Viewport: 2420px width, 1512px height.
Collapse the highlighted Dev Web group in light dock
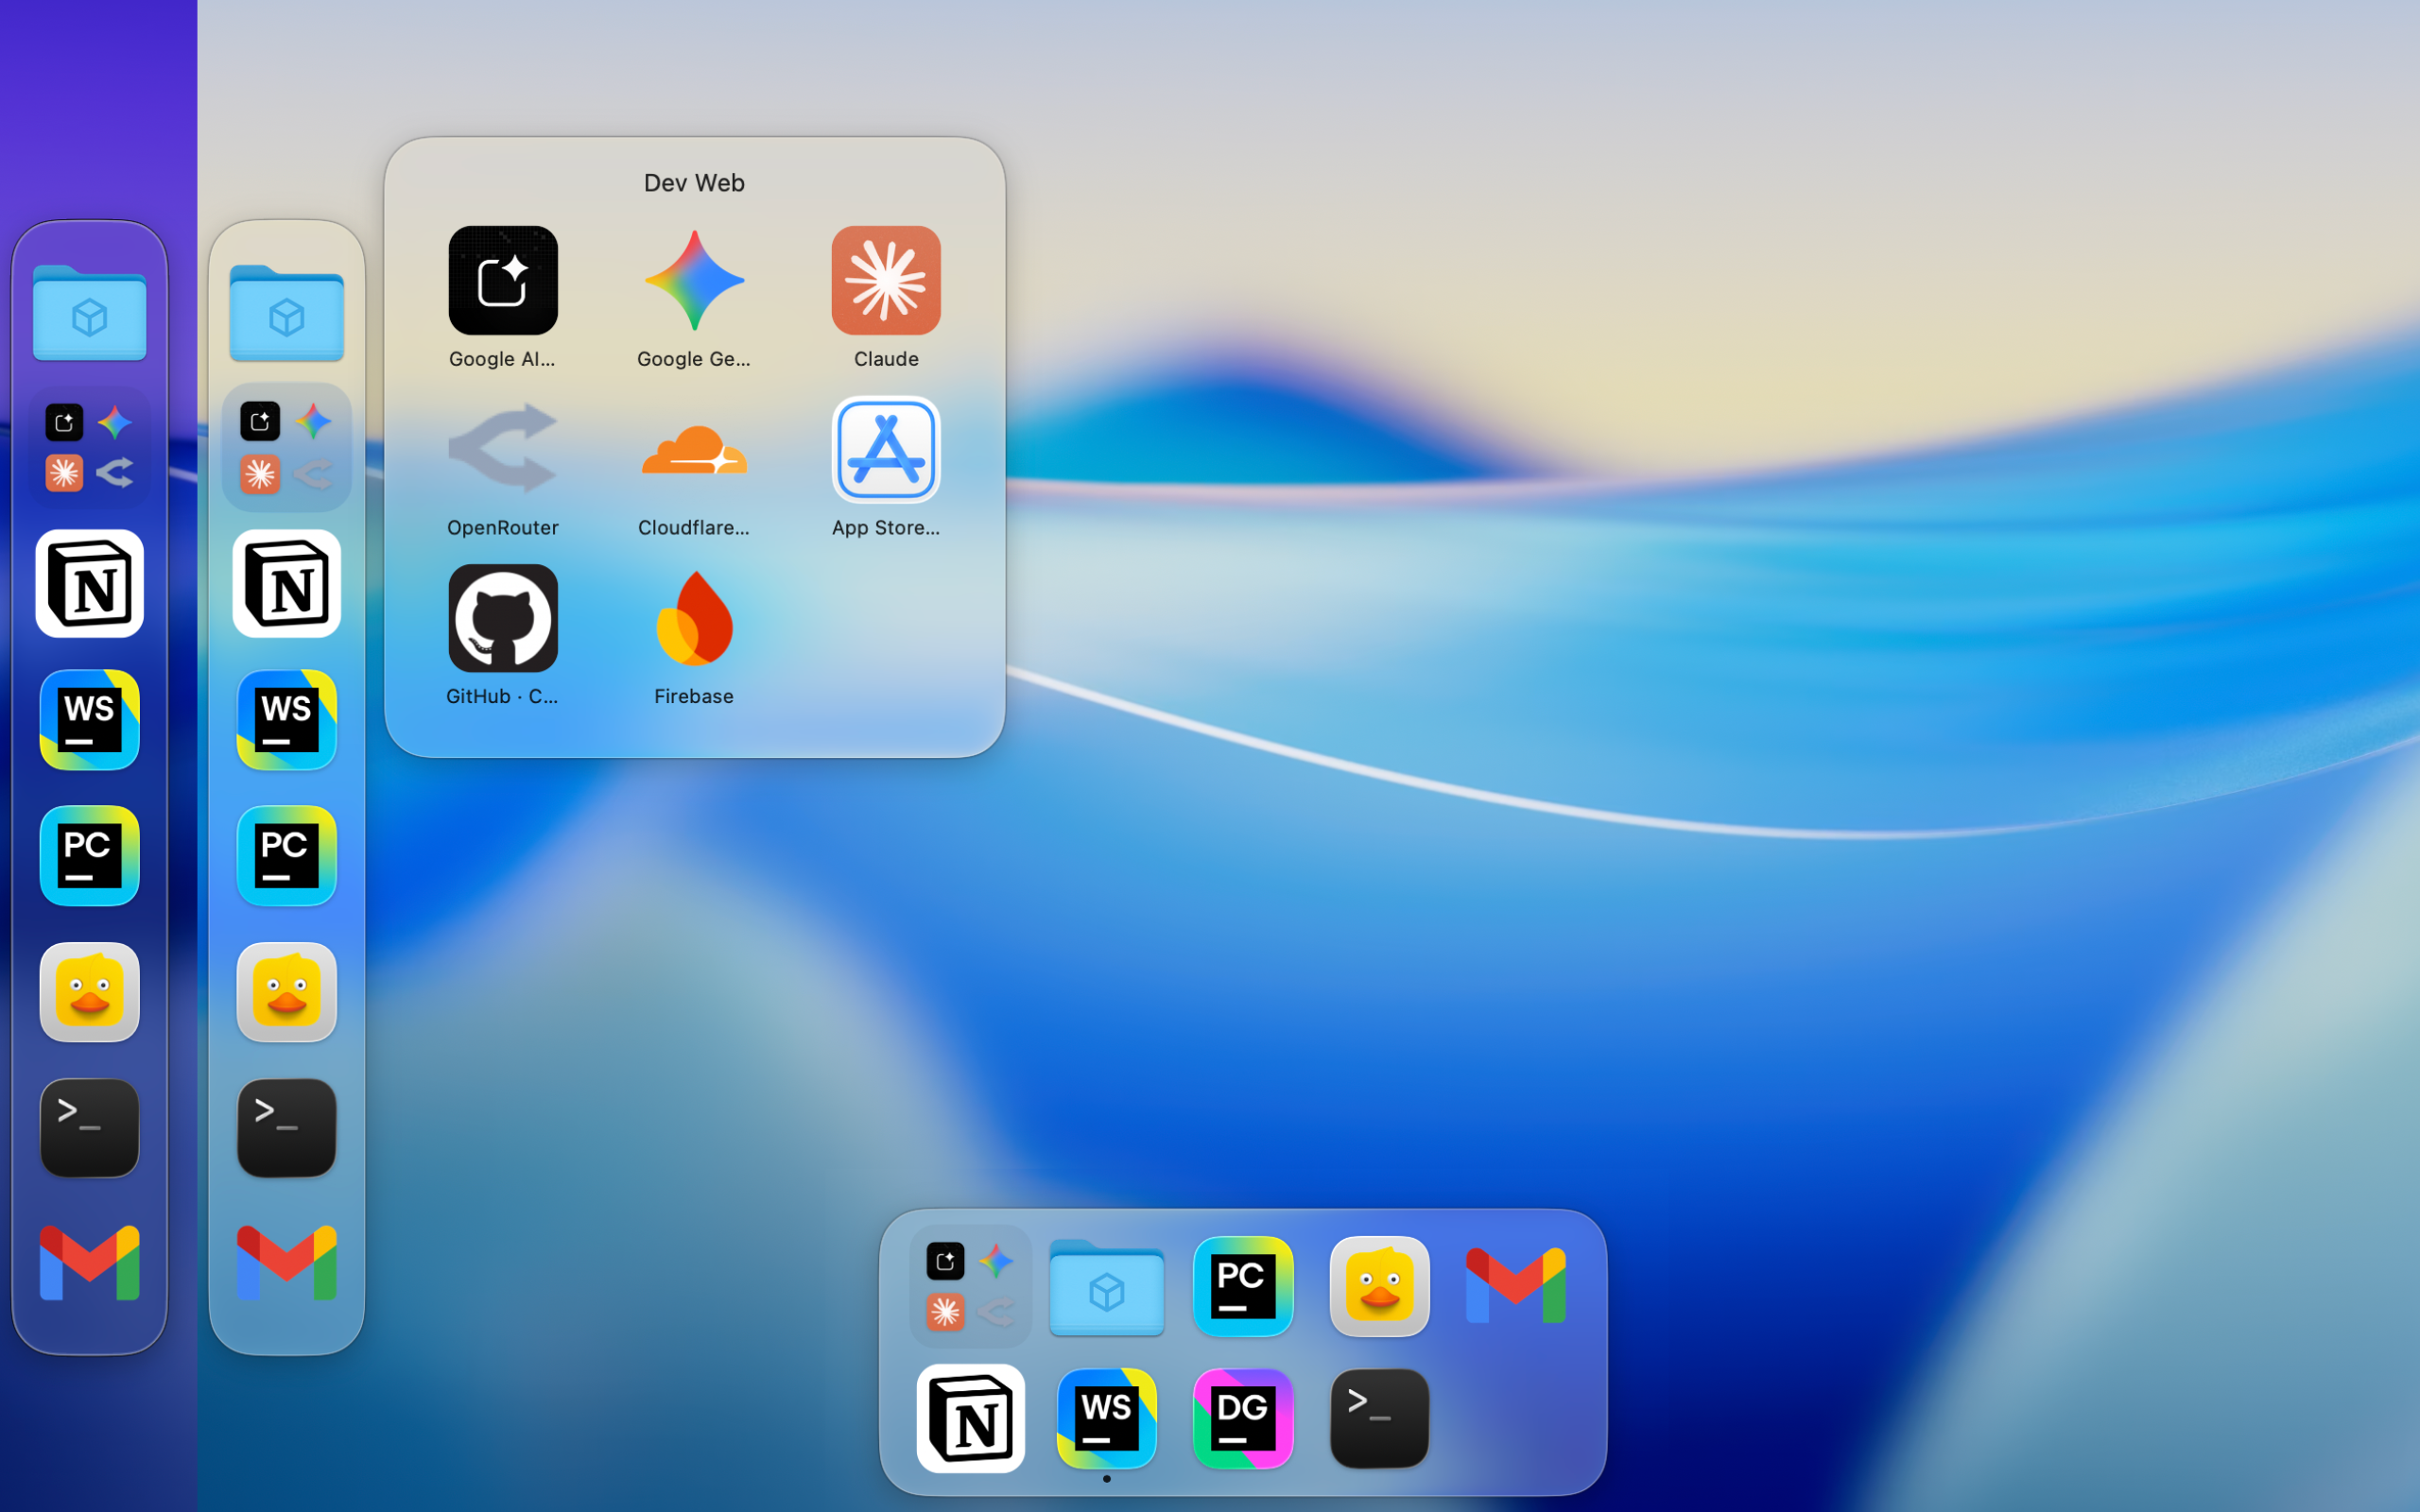point(287,448)
